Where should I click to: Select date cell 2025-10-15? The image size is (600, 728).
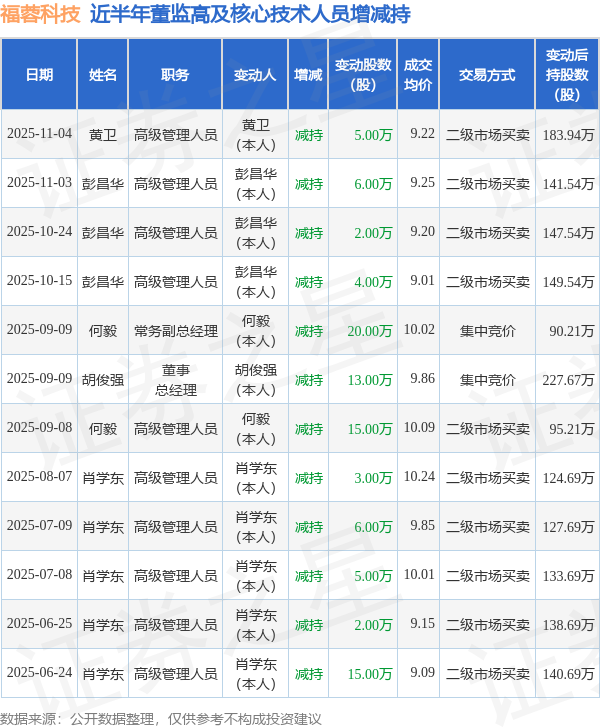[39, 280]
